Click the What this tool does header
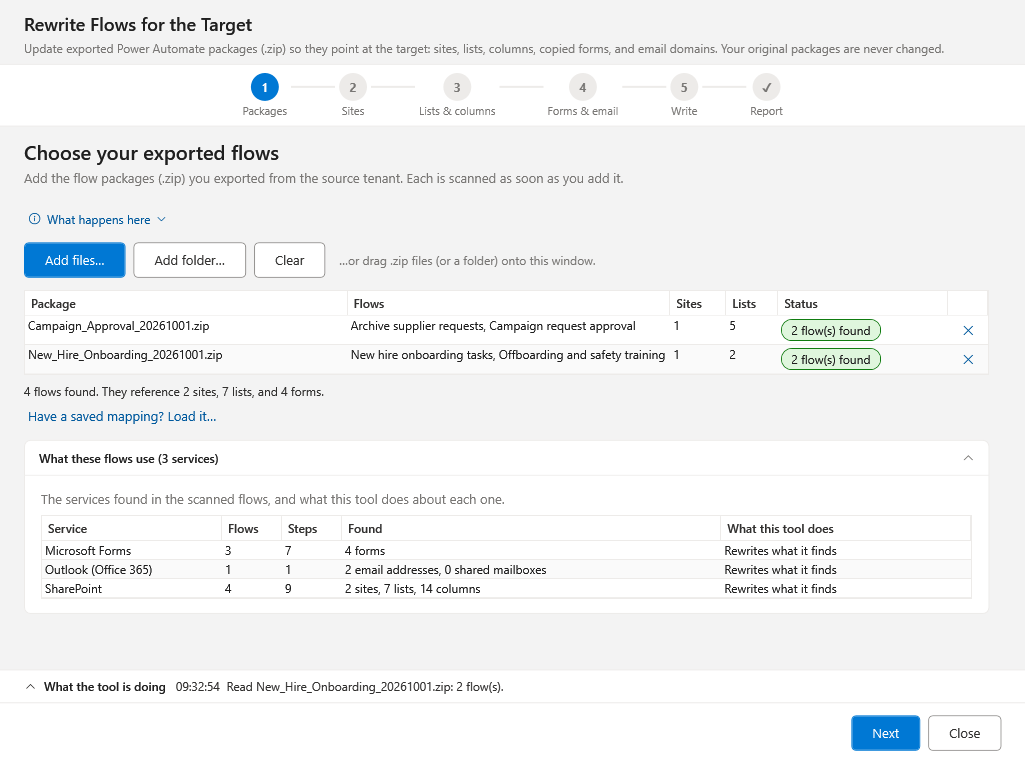Screen dimensions: 1025x762 pos(846,528)
